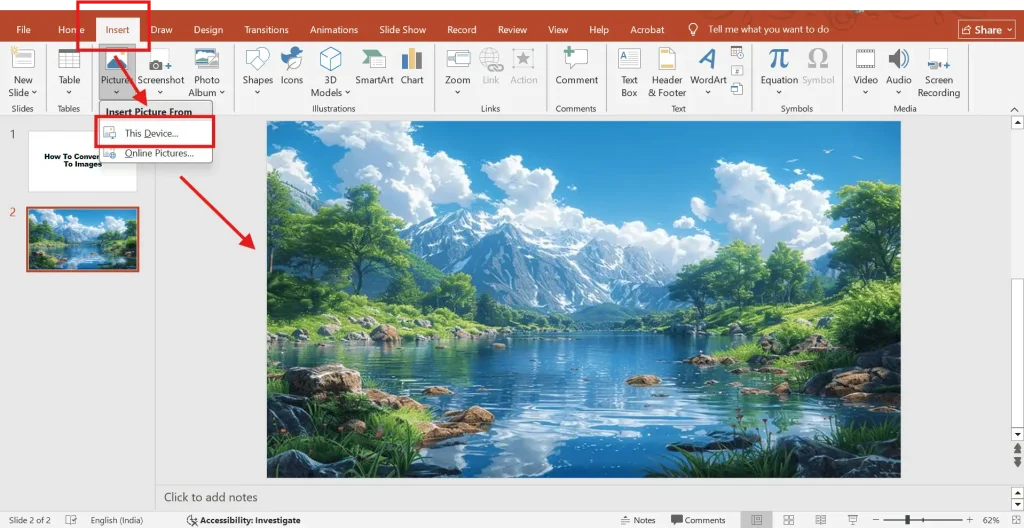Choose This Device from the picture menu

151,133
